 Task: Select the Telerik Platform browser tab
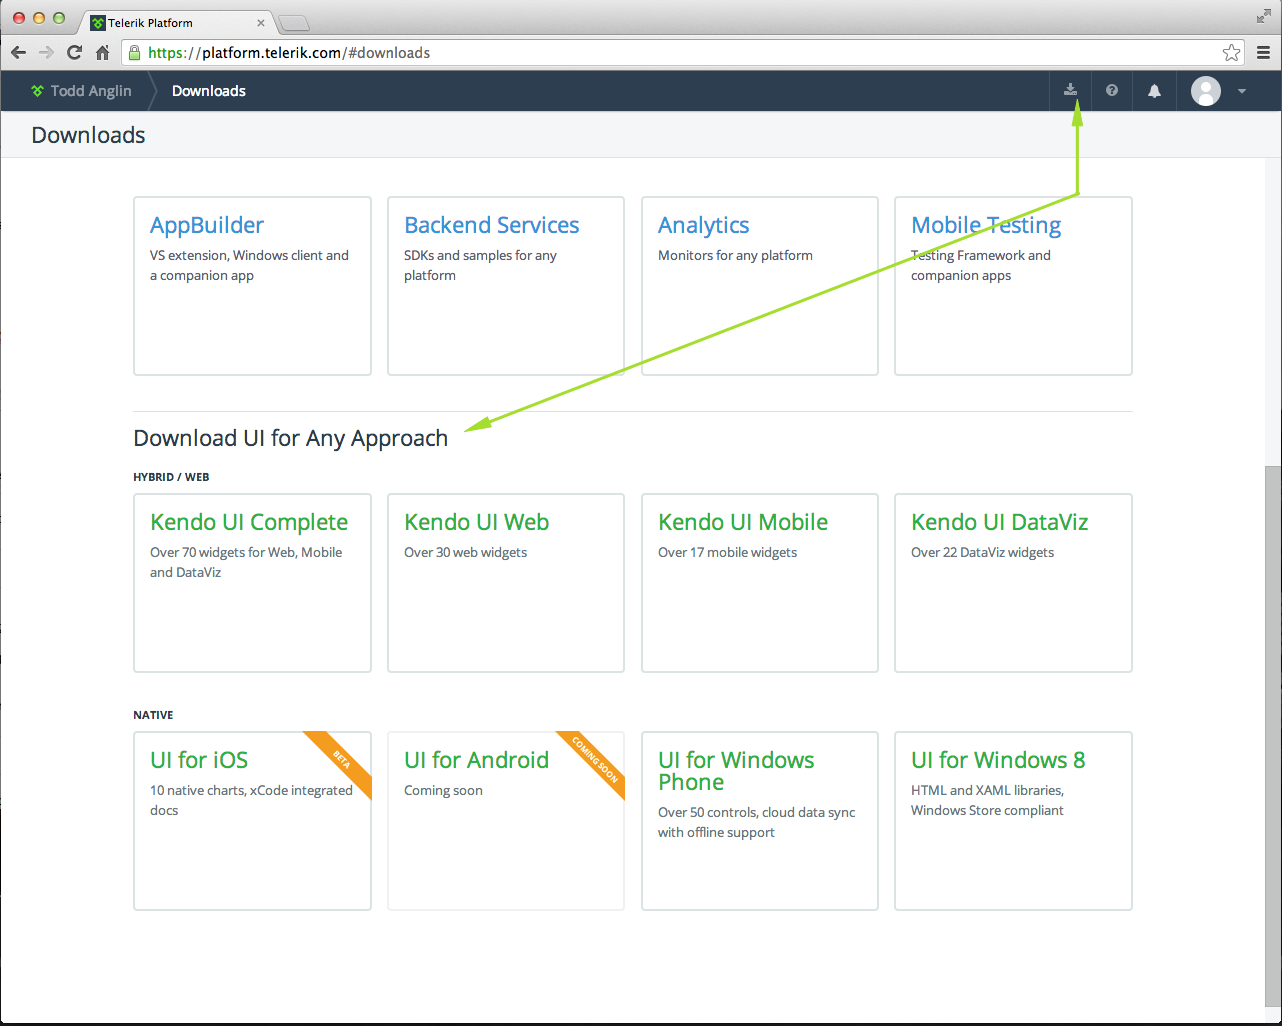click(178, 22)
